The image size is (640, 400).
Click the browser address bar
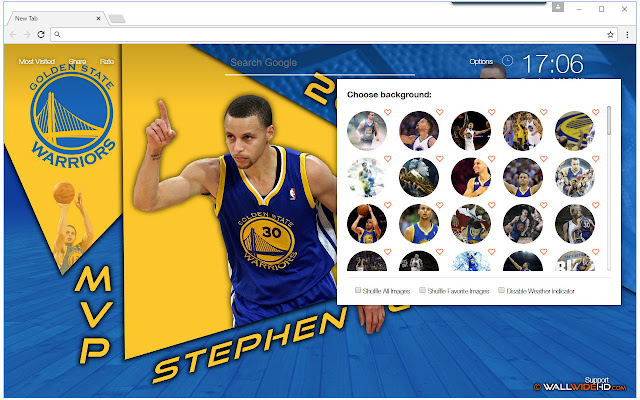(x=333, y=35)
